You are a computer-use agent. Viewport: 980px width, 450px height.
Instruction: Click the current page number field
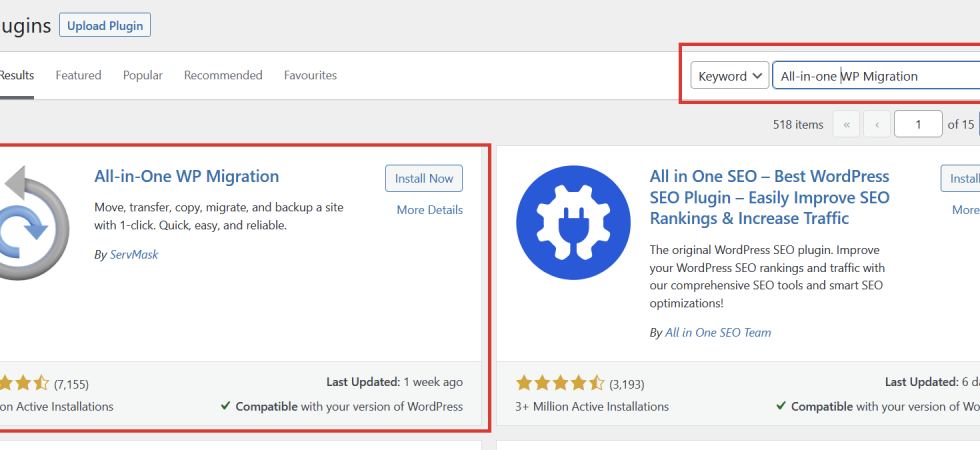pos(918,124)
